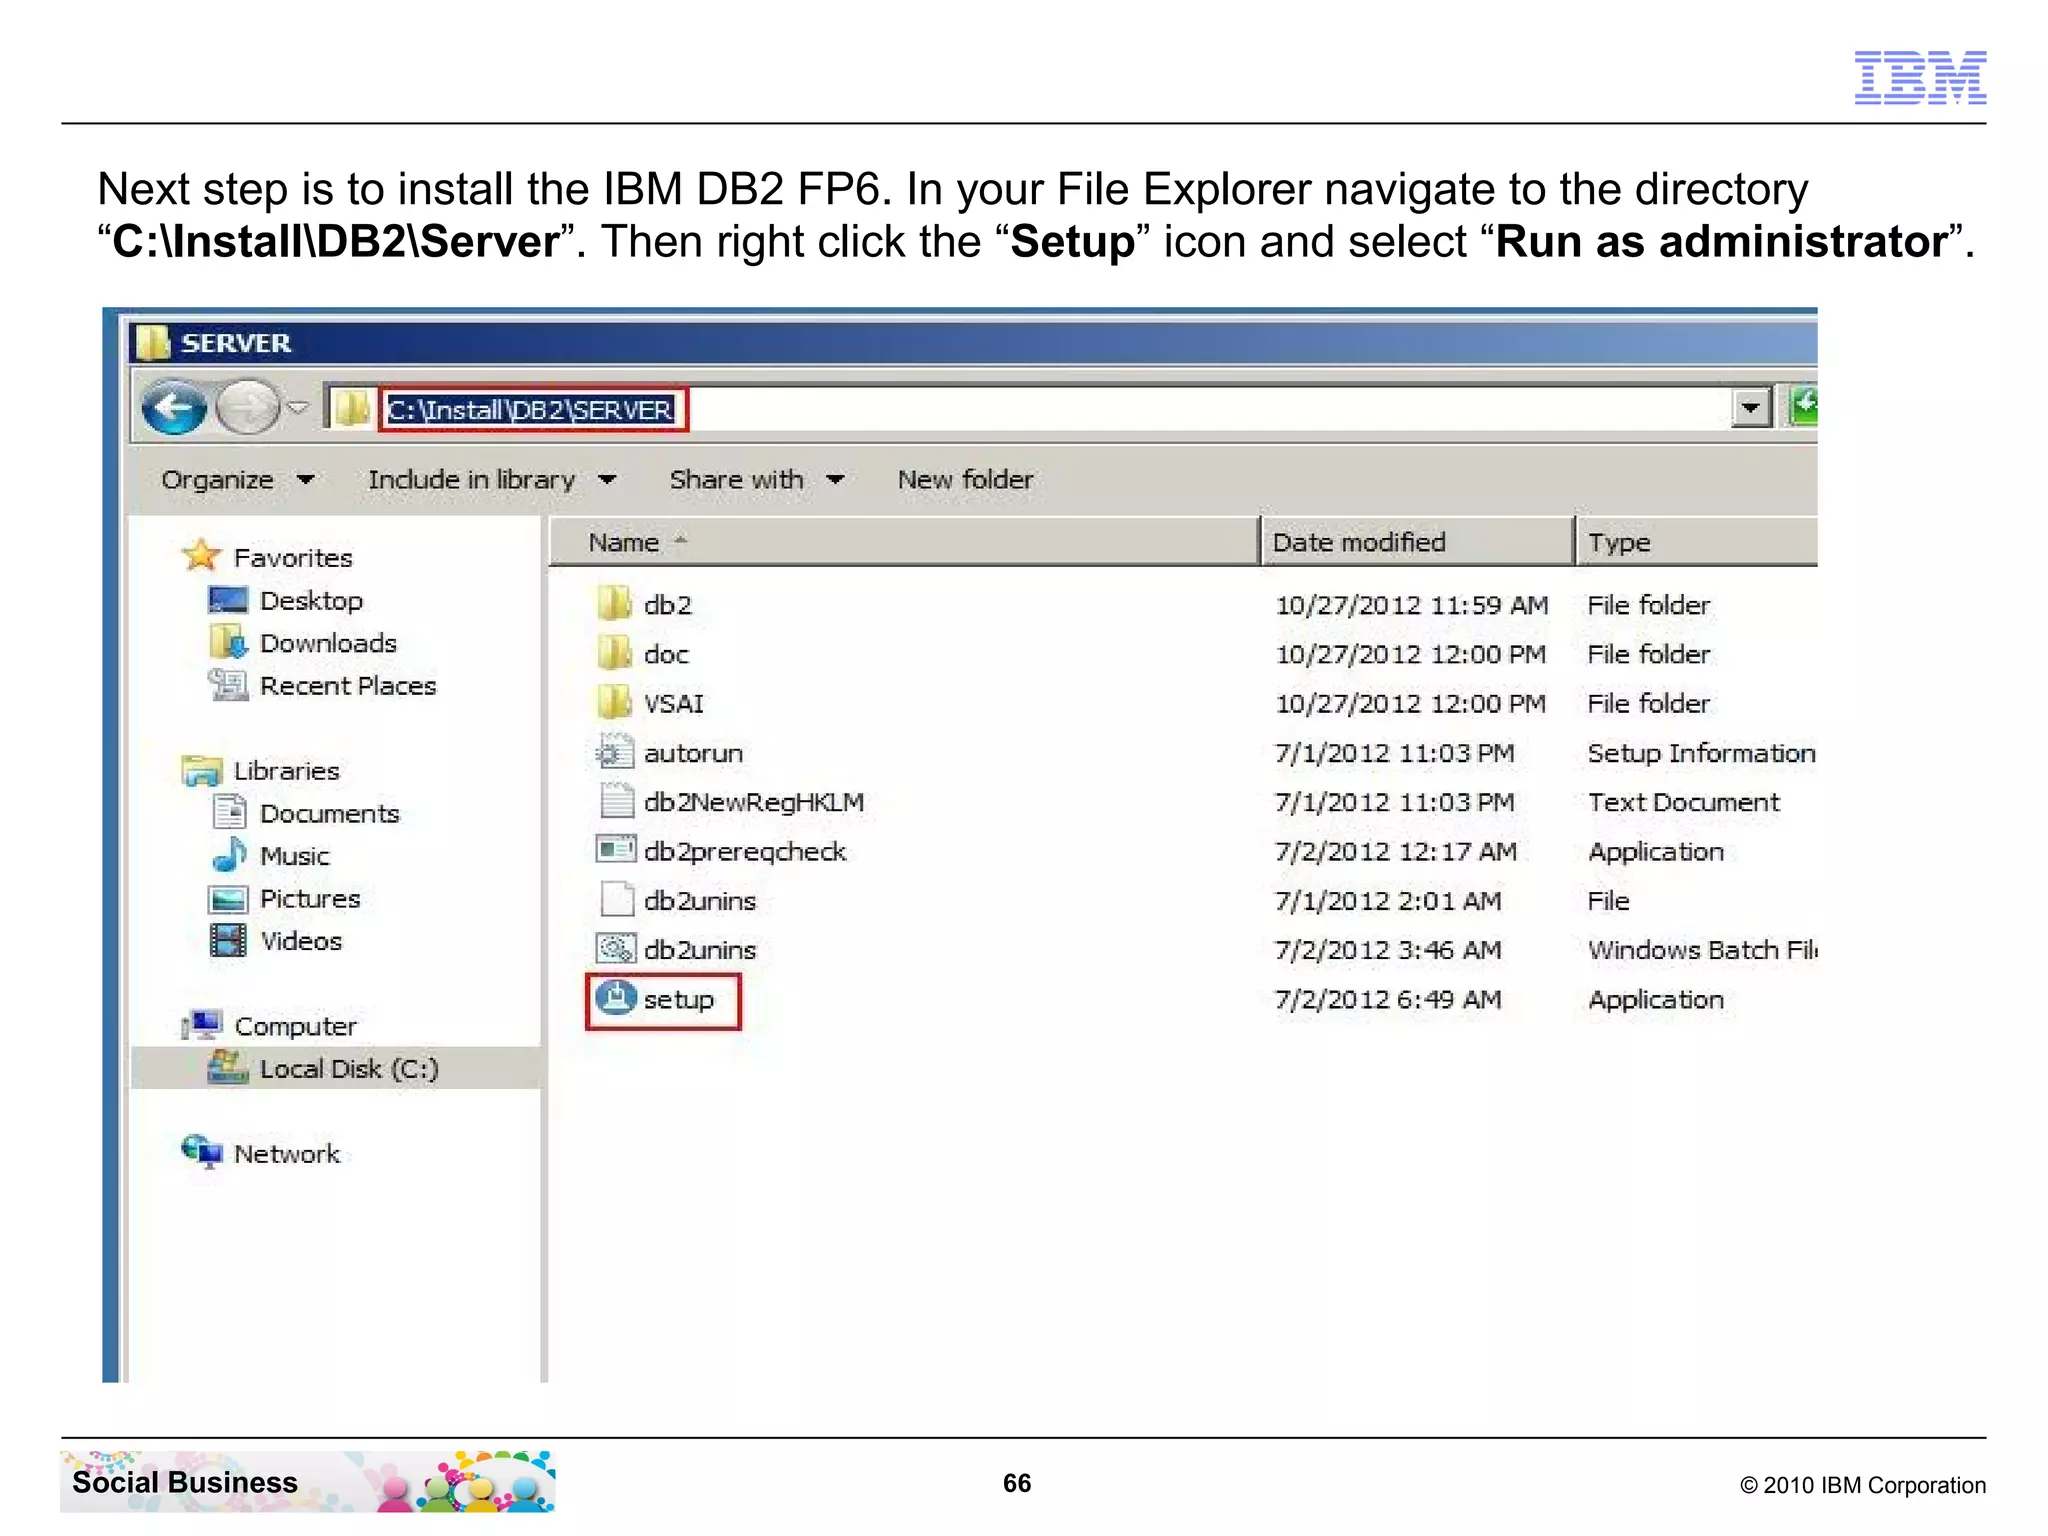The width and height of the screenshot is (2048, 1536).
Task: Click the Libraries folder icon
Action: [x=202, y=771]
